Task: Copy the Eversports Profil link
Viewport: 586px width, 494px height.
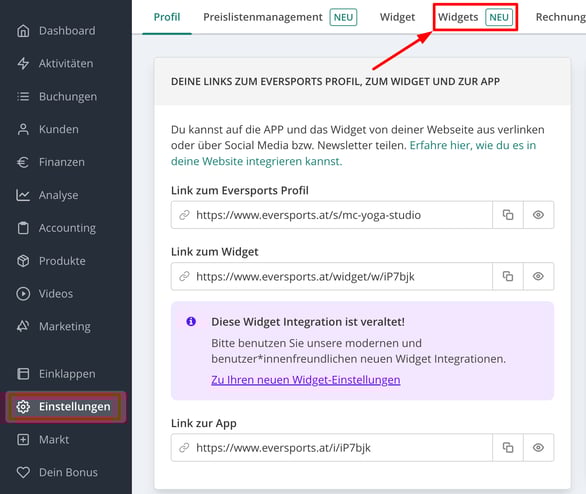Action: (x=508, y=215)
